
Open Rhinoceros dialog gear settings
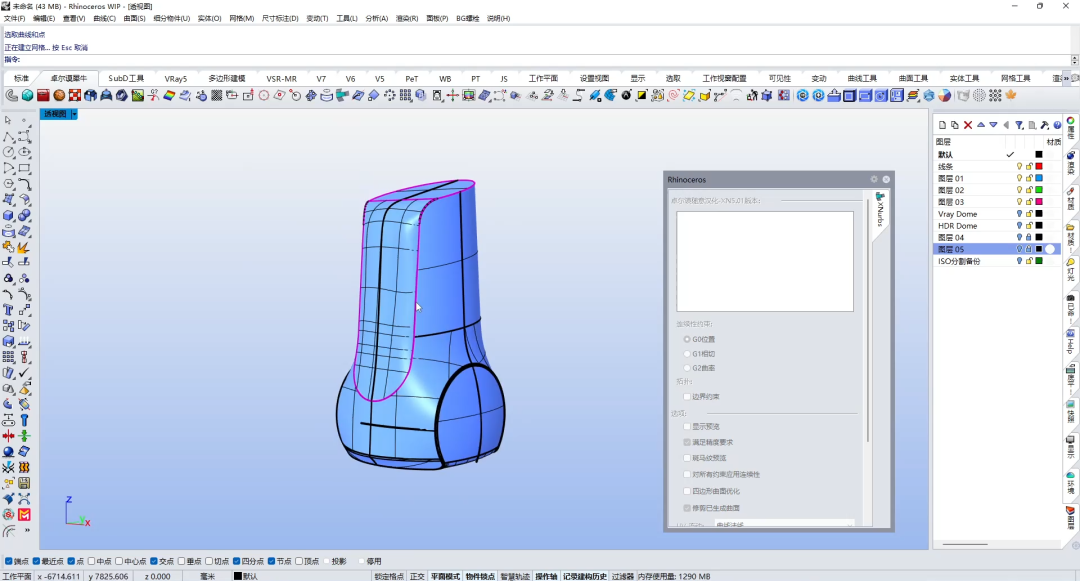point(874,180)
